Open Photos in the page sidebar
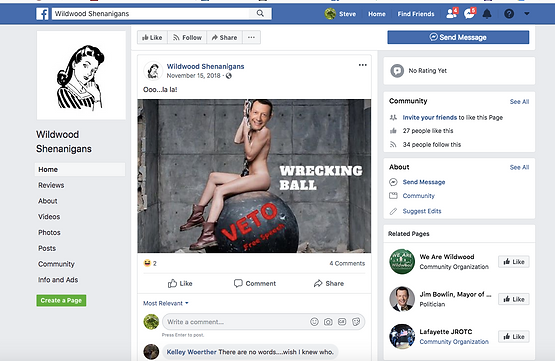The width and height of the screenshot is (555, 361). 49,233
